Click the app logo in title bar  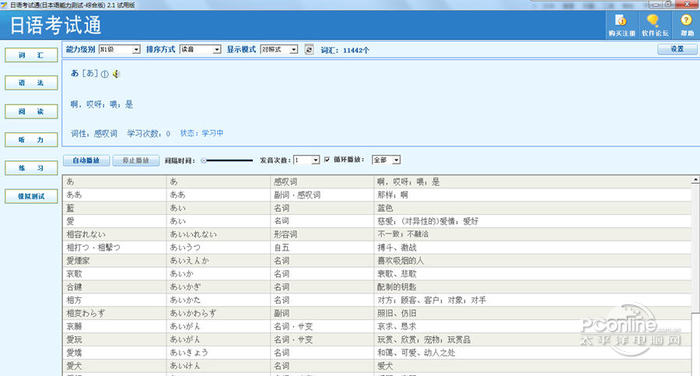coord(4,4)
